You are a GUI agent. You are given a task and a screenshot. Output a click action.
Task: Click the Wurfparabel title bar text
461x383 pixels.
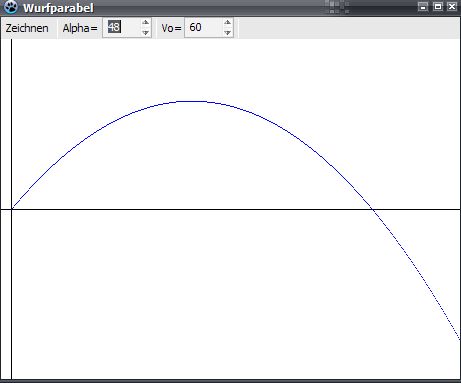tap(58, 8)
